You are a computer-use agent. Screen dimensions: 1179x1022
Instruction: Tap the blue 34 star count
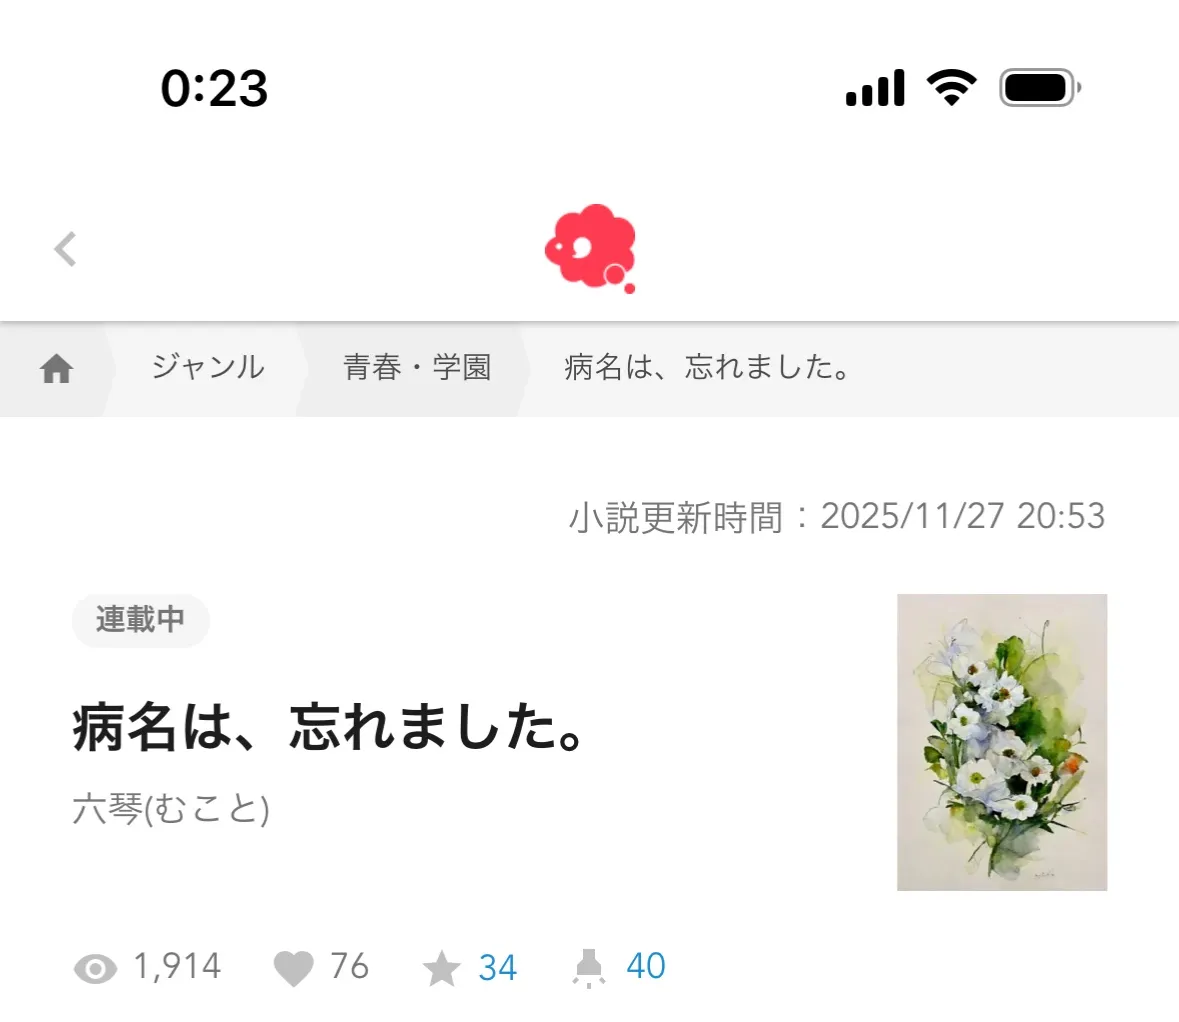coord(498,968)
